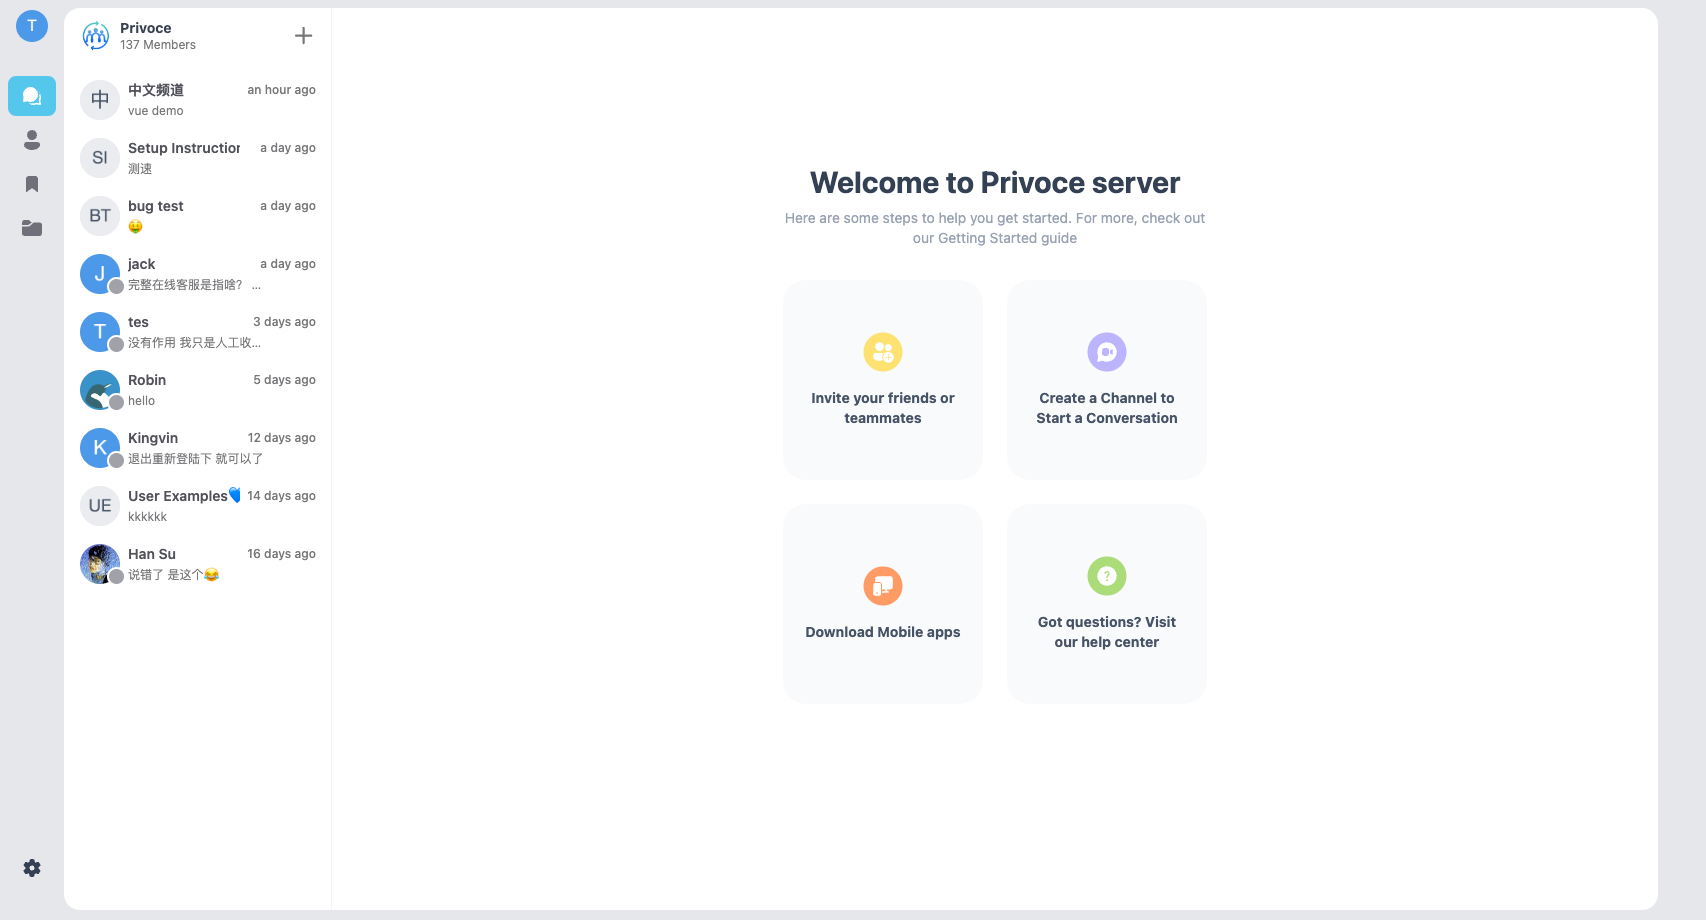Open the chat messages sidebar icon
The width and height of the screenshot is (1706, 920).
point(32,96)
